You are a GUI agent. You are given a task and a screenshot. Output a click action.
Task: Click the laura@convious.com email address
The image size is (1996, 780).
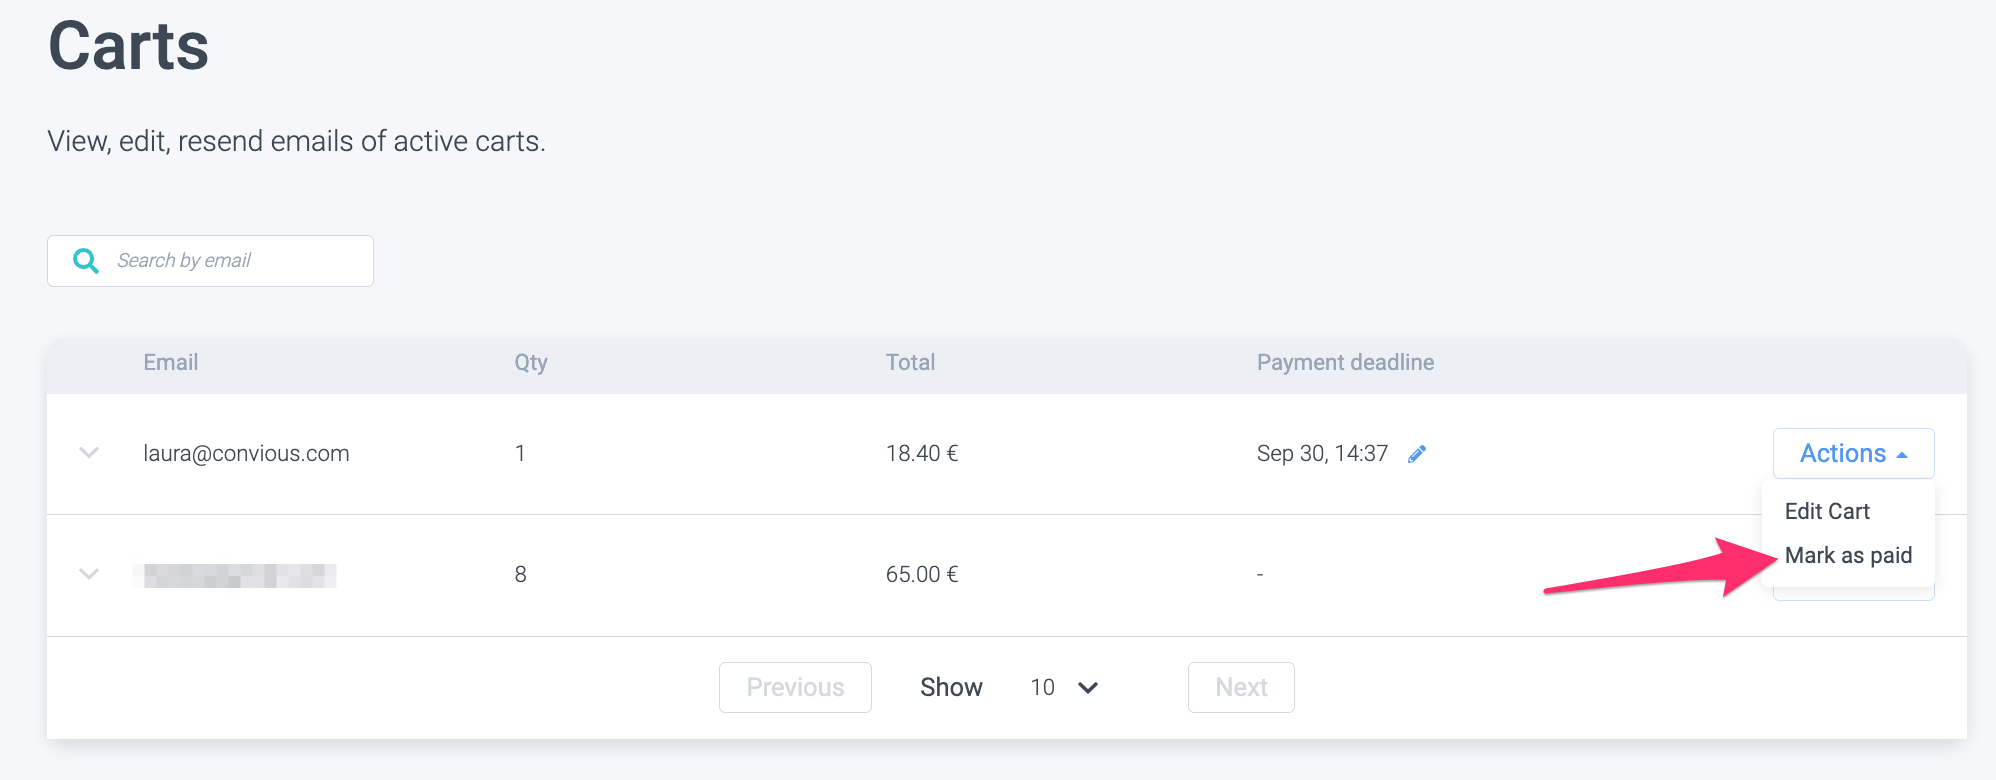(246, 454)
